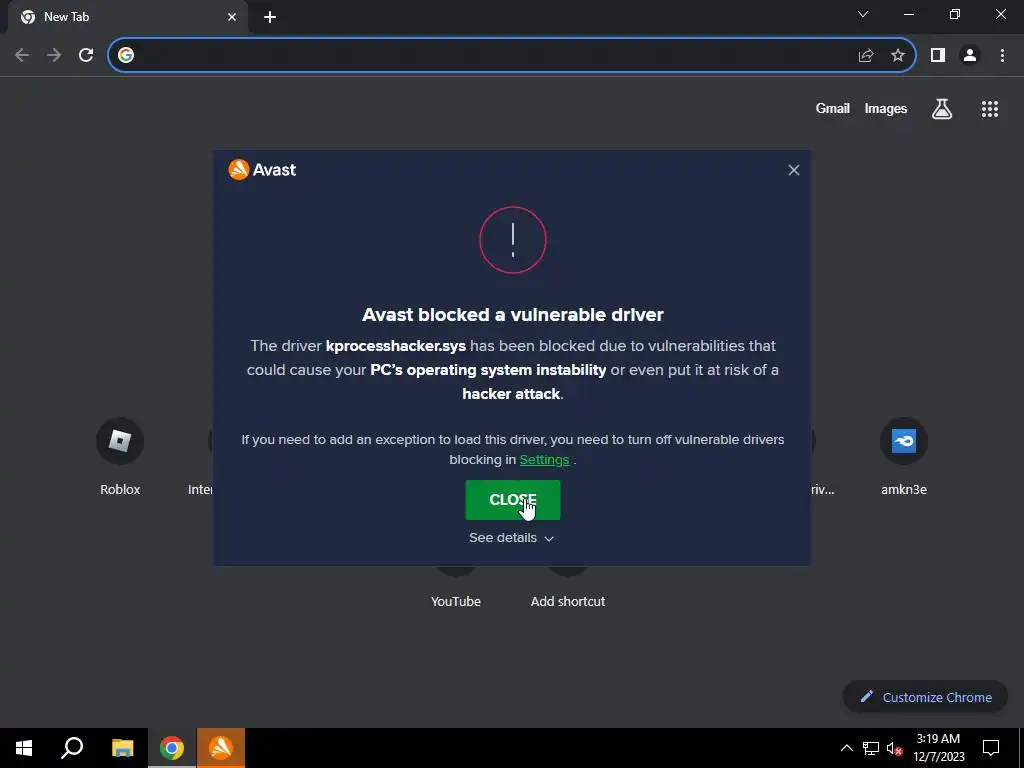Dismiss Avast popup with the X icon
This screenshot has height=768, width=1024.
pos(793,170)
